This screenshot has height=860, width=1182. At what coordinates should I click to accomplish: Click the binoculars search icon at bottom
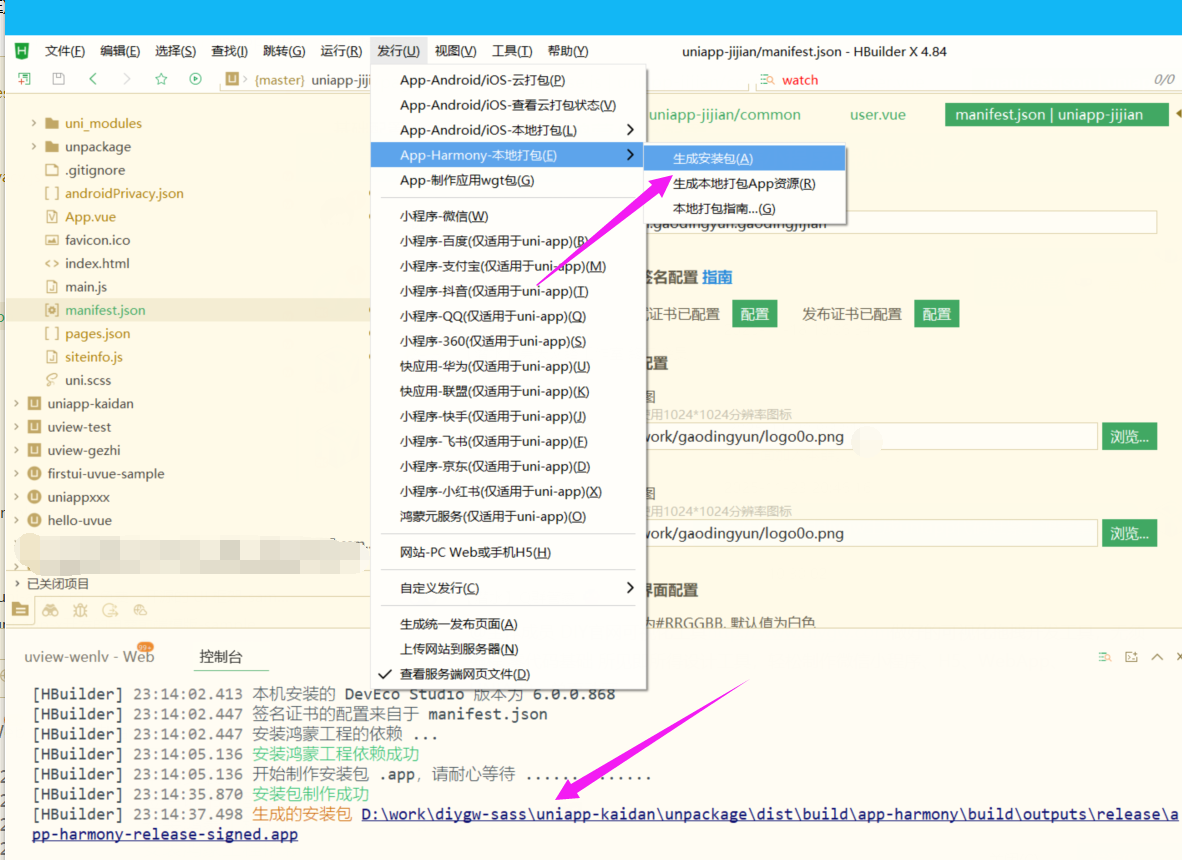click(x=51, y=610)
